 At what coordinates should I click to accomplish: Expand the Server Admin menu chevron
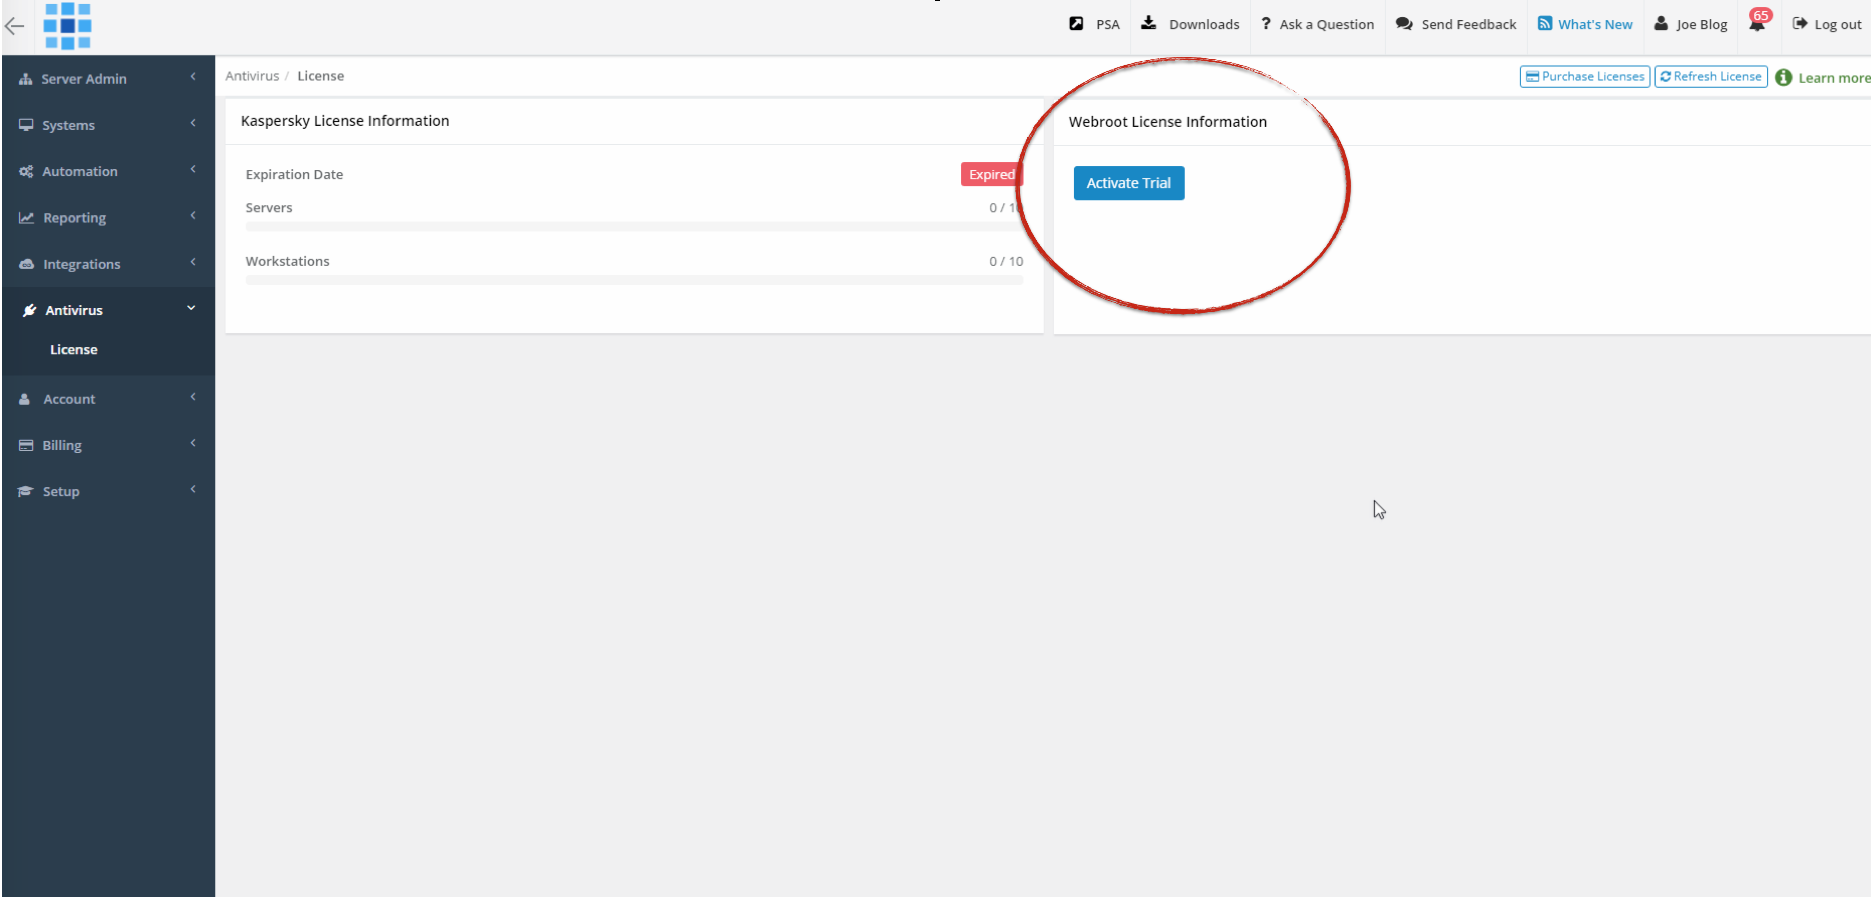pyautogui.click(x=193, y=77)
